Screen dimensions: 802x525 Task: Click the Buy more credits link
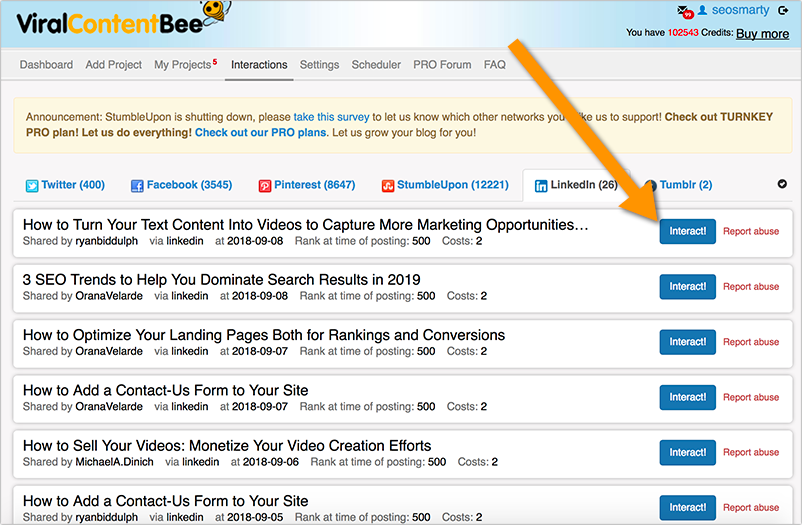pyautogui.click(x=762, y=34)
